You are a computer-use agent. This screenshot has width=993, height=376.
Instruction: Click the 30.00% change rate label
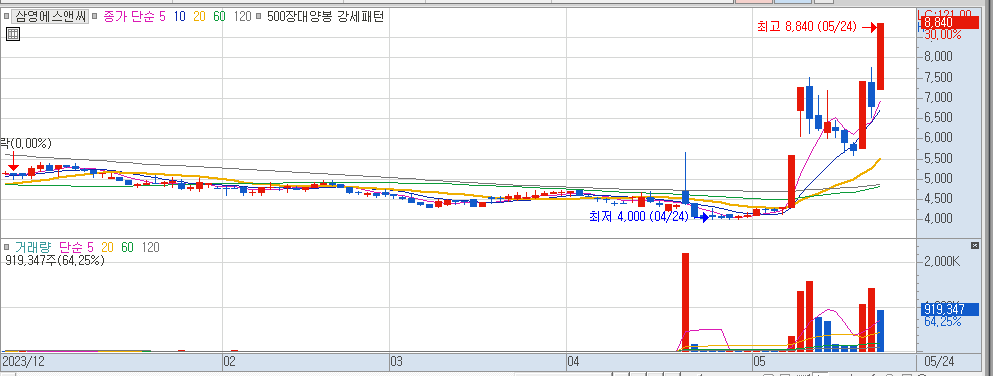point(942,35)
